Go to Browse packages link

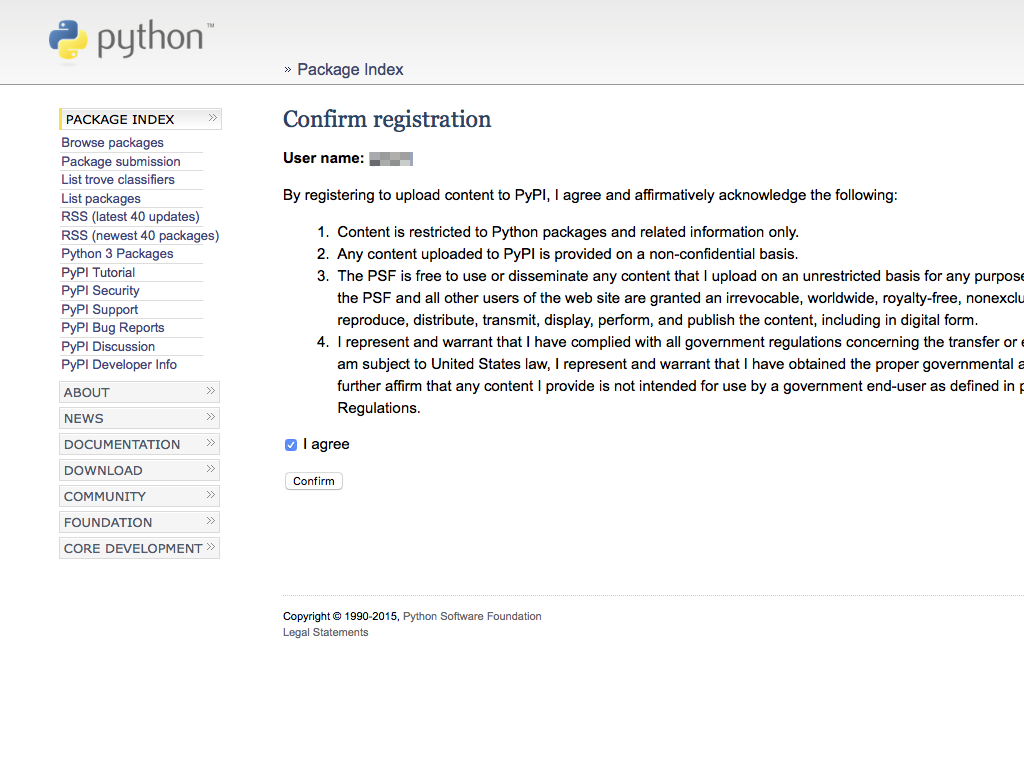112,143
